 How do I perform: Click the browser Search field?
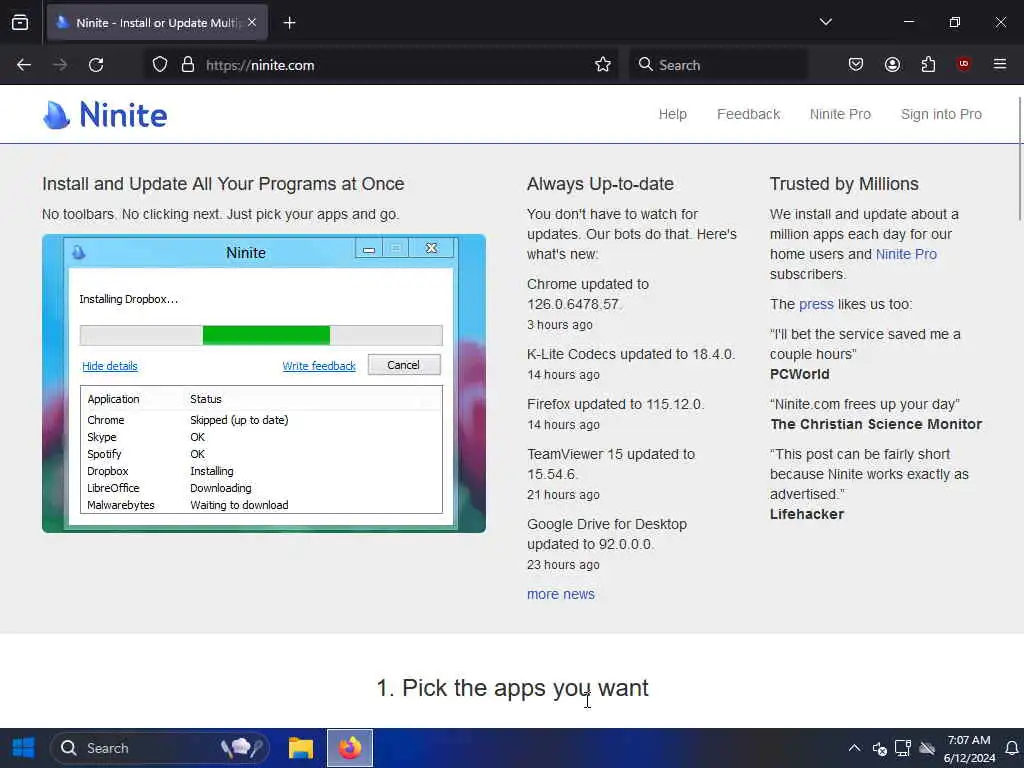coord(718,65)
